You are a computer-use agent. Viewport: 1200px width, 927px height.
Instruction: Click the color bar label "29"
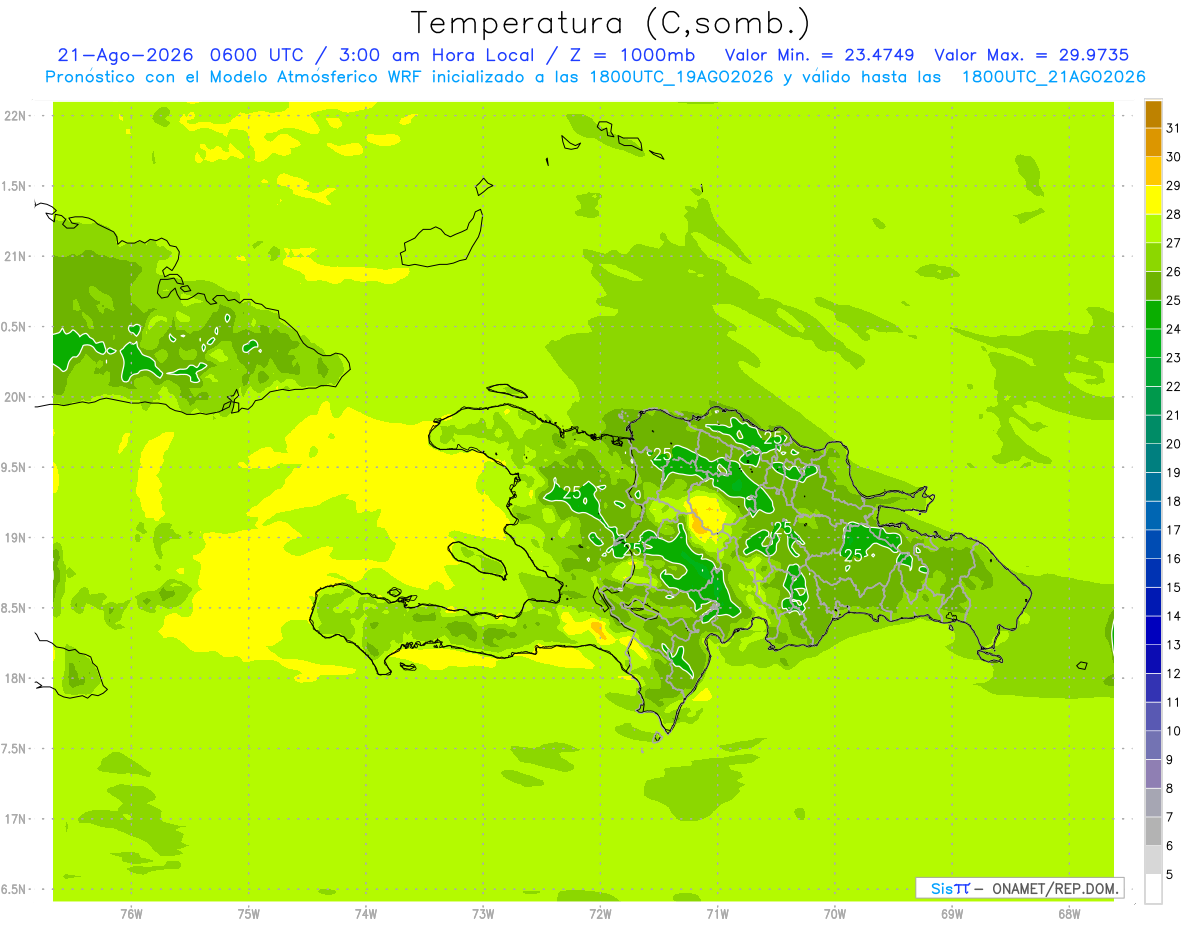(x=1174, y=186)
